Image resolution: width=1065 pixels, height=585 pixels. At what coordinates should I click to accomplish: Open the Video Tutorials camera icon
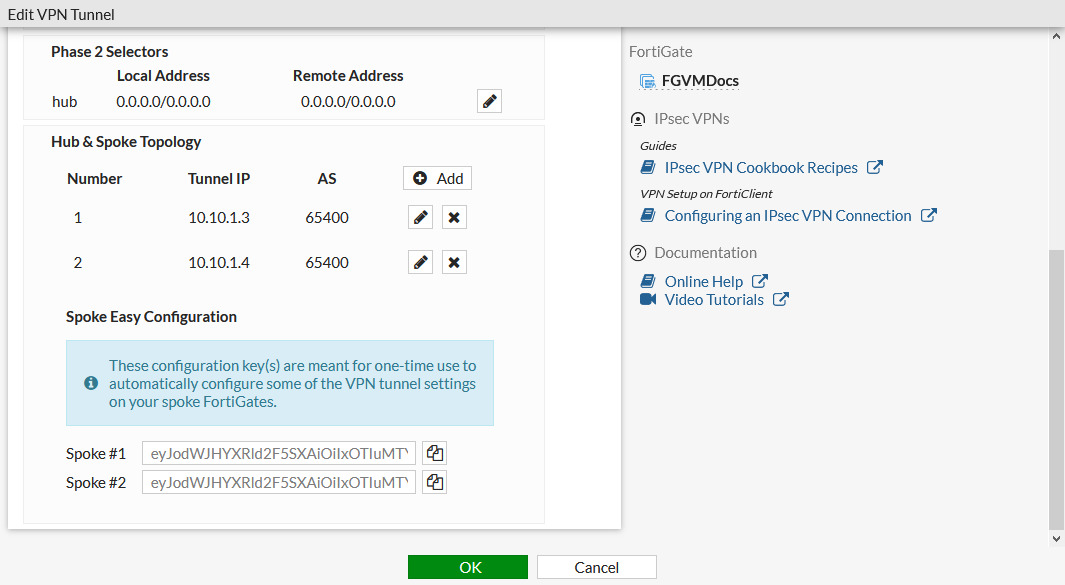click(648, 299)
